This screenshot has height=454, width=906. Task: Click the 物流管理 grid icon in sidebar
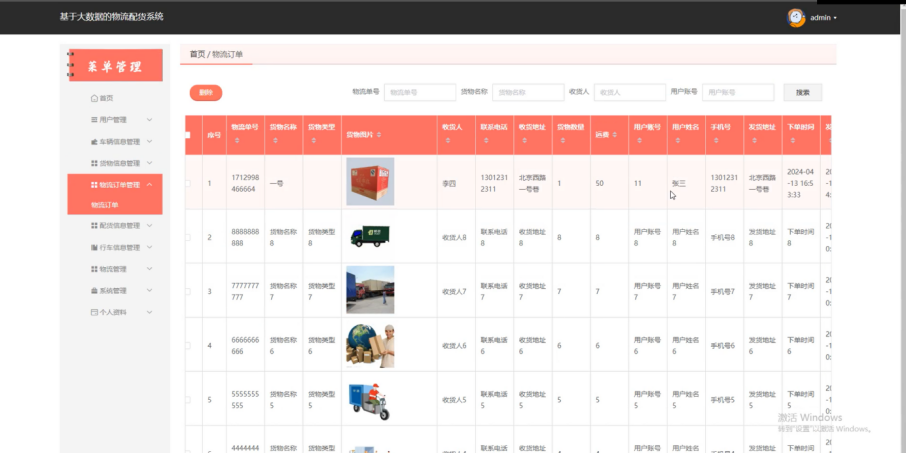[94, 269]
